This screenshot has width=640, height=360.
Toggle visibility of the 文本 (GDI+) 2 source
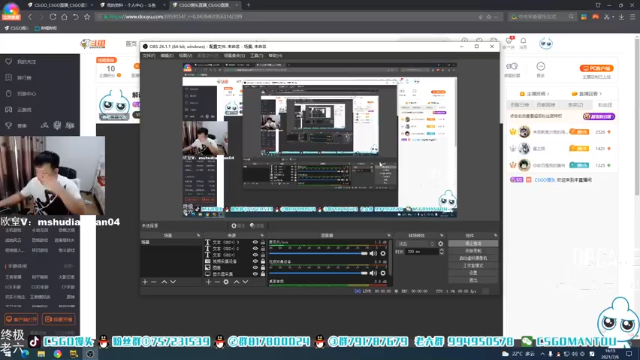tap(255, 249)
